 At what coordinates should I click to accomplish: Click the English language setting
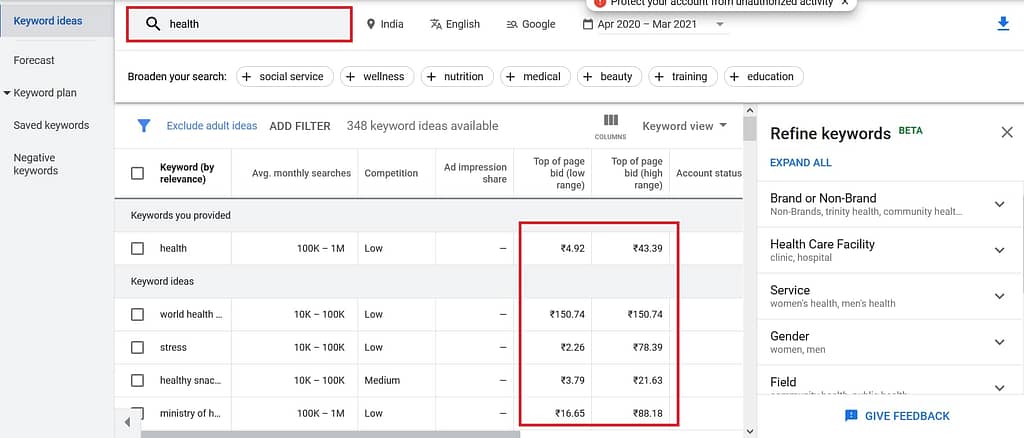click(455, 24)
